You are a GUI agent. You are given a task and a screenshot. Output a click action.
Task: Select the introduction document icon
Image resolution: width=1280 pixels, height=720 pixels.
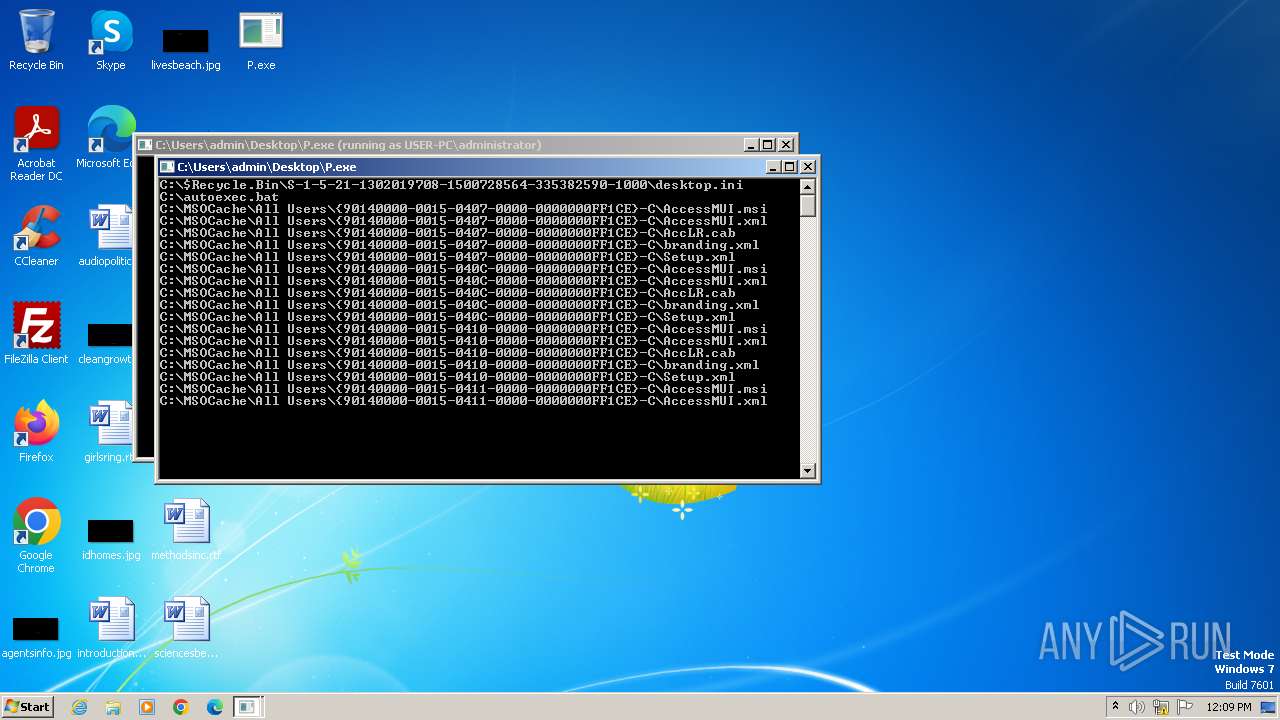pyautogui.click(x=111, y=628)
